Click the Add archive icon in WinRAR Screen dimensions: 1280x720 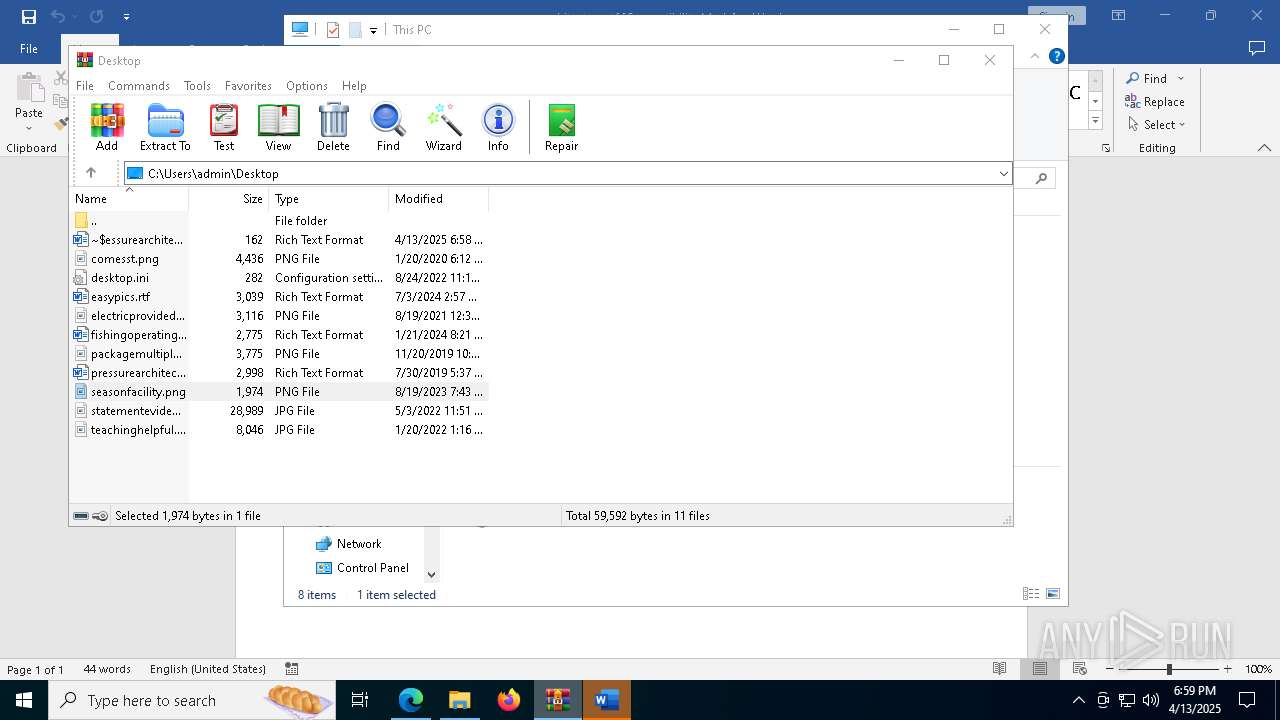point(107,127)
